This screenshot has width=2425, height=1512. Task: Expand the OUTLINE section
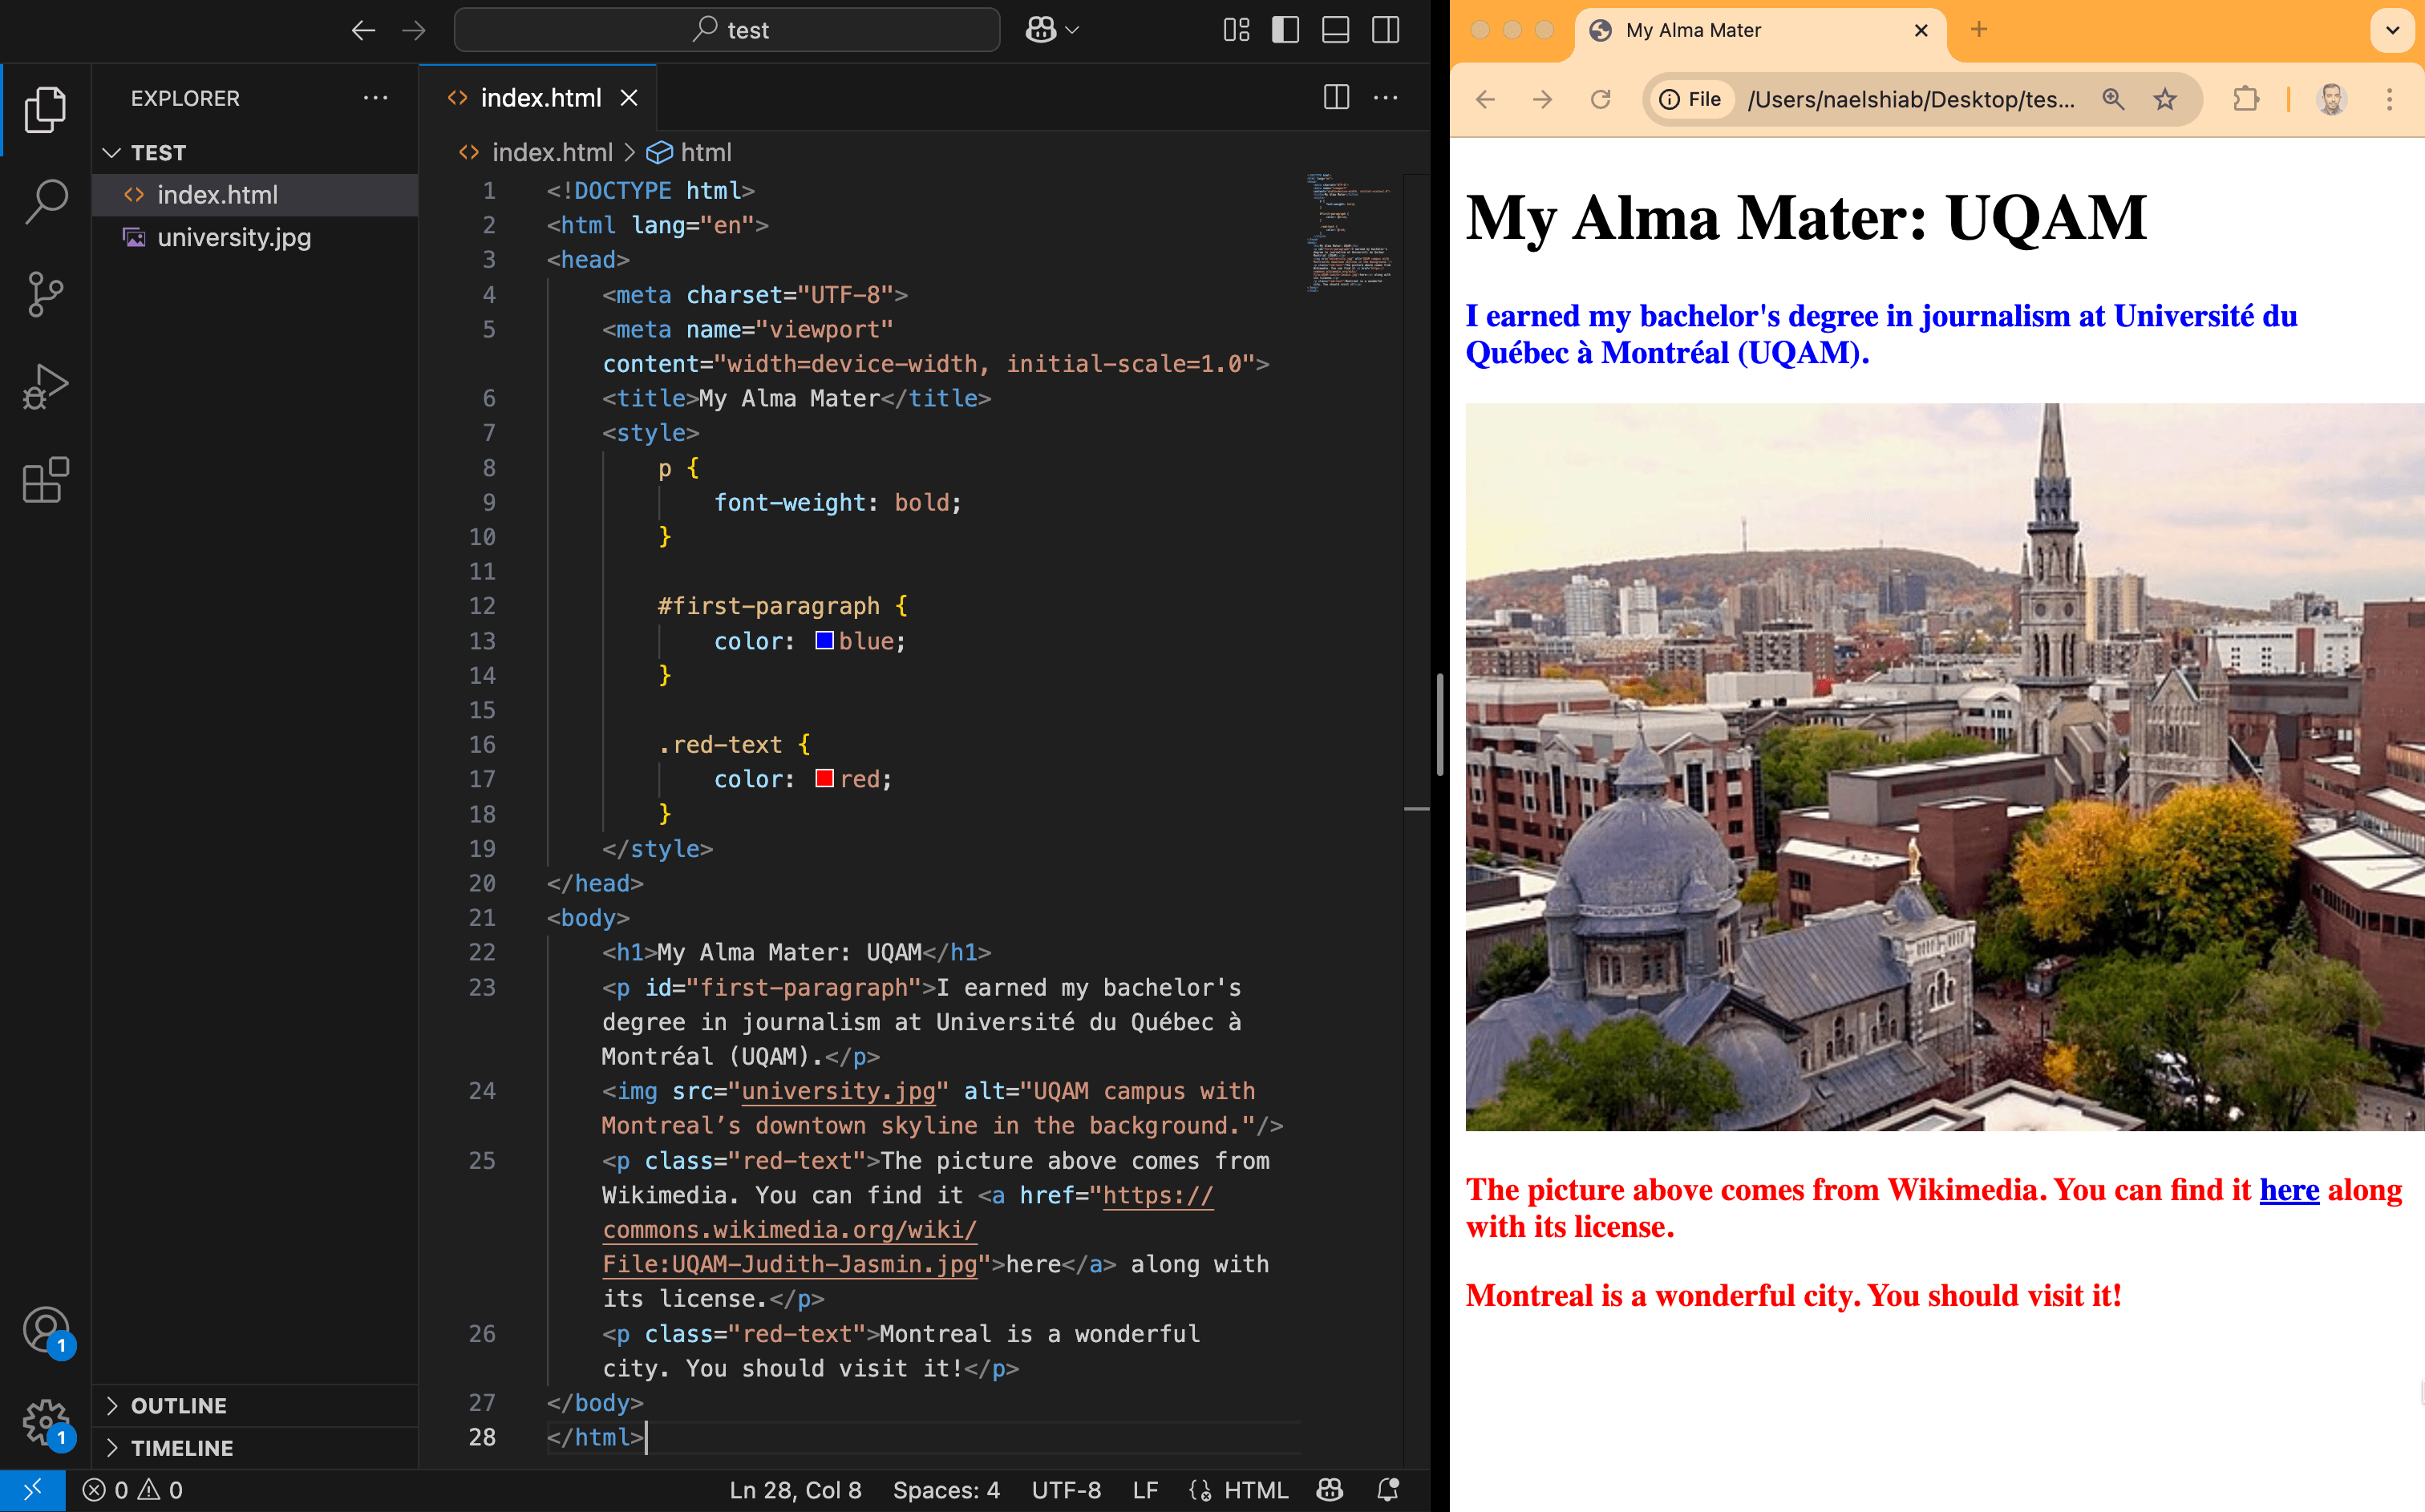[x=255, y=1406]
